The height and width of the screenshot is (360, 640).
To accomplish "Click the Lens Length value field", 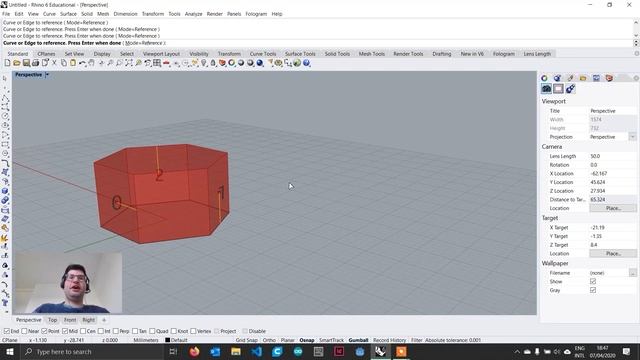I will click(x=612, y=156).
